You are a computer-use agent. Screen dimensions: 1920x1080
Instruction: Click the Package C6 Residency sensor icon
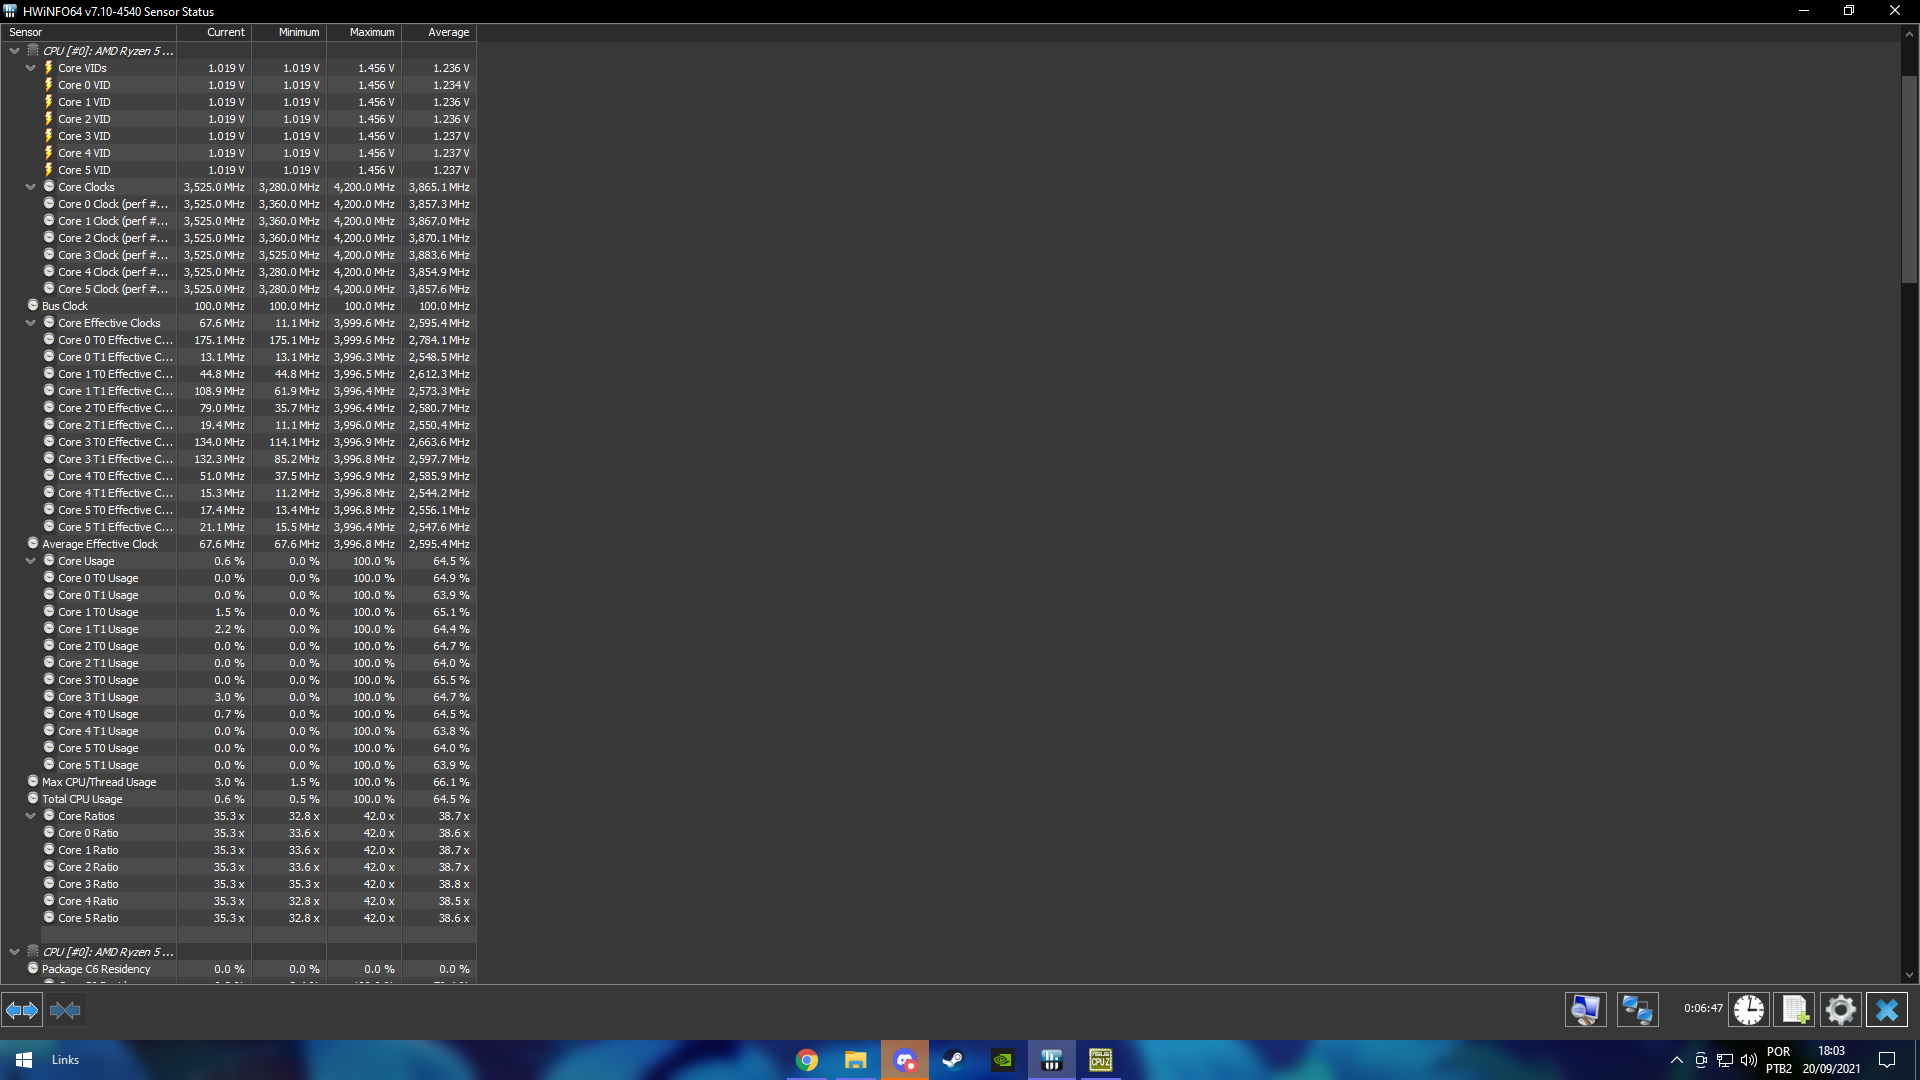click(x=33, y=968)
